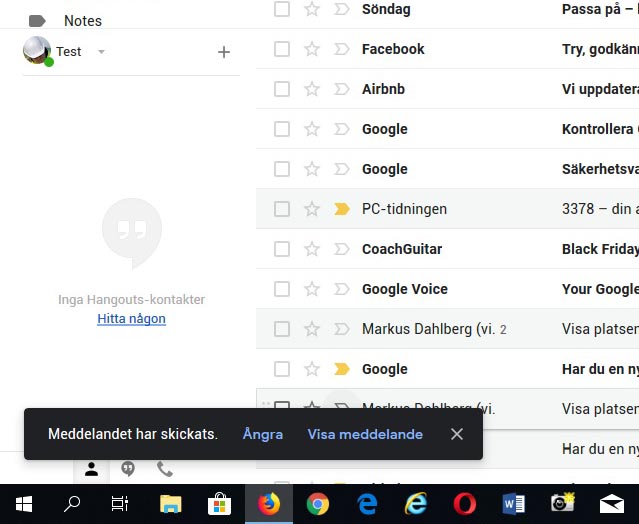
Task: Star the Facebook email
Action: pos(312,49)
